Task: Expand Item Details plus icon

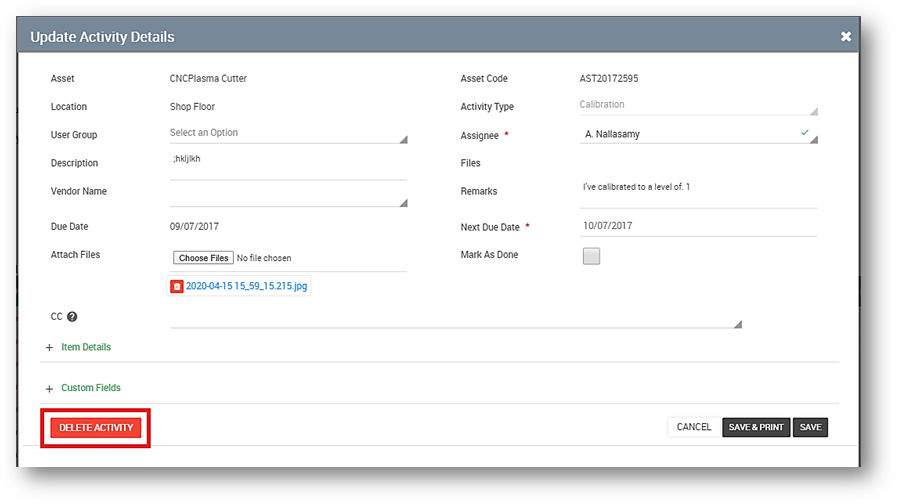Action: click(50, 347)
